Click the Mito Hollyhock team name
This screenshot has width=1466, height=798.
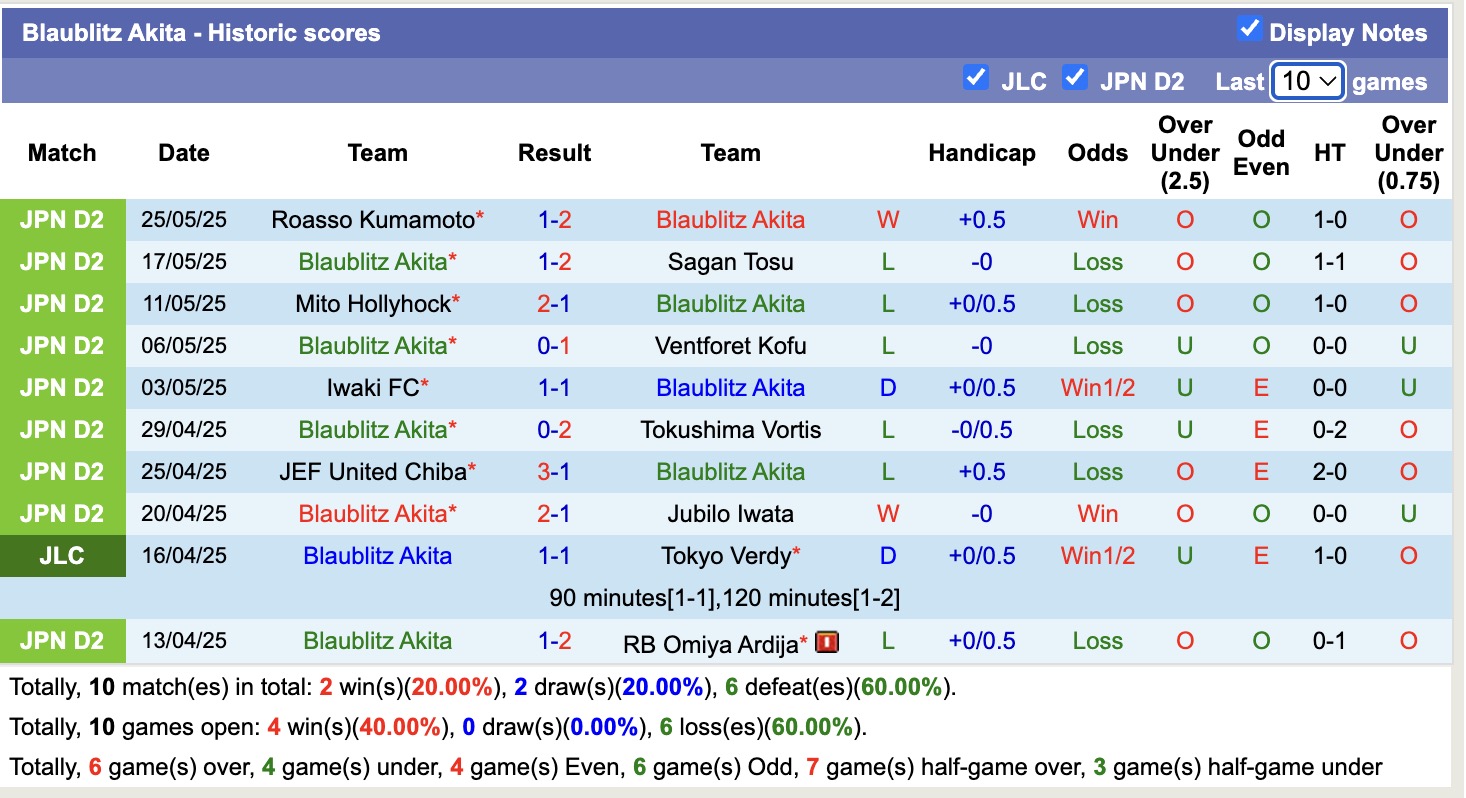click(x=373, y=304)
